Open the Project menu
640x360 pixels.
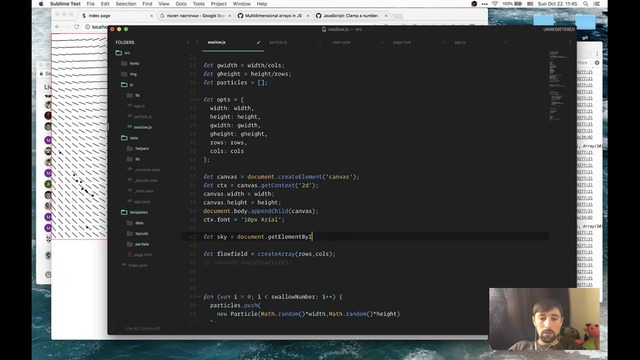point(218,4)
